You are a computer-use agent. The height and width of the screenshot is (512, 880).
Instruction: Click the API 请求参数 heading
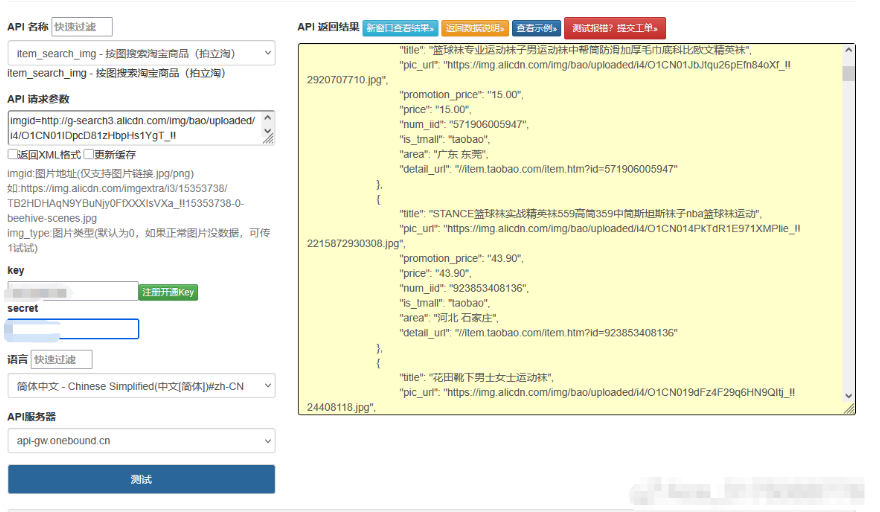click(38, 99)
